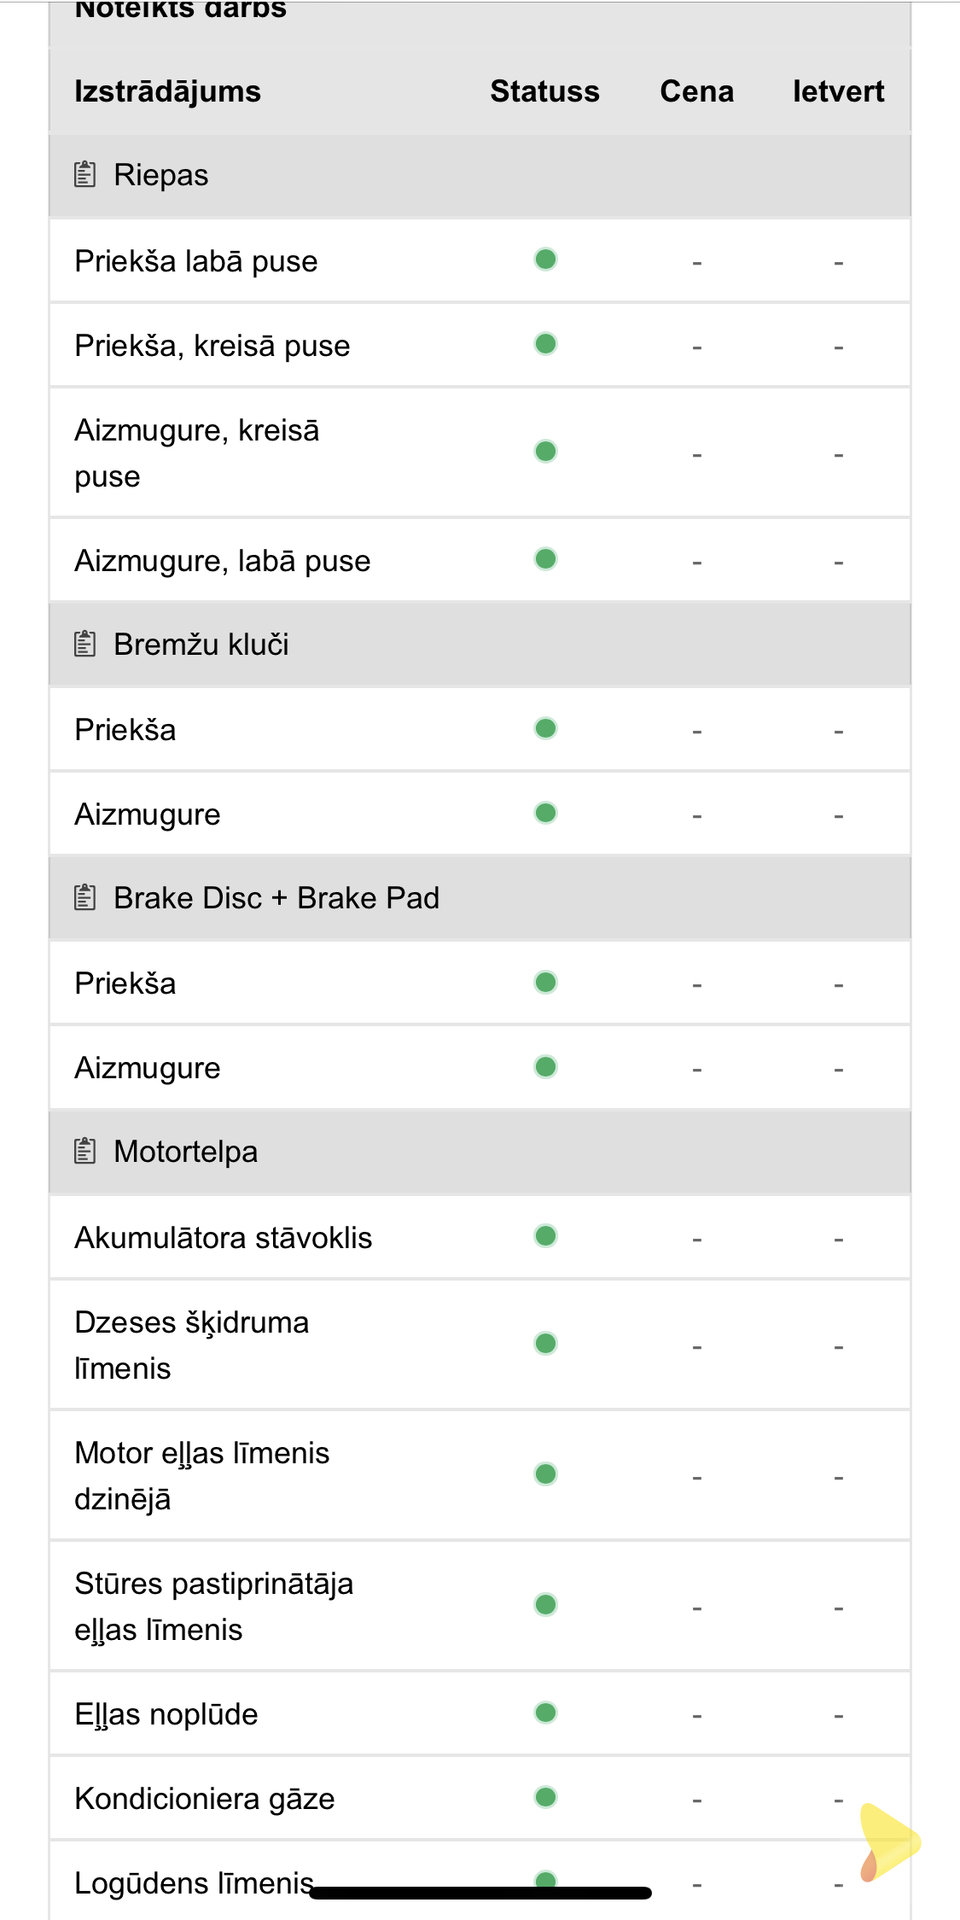Tap the black home indicator bar
This screenshot has width=960, height=1920.
pos(481,1892)
